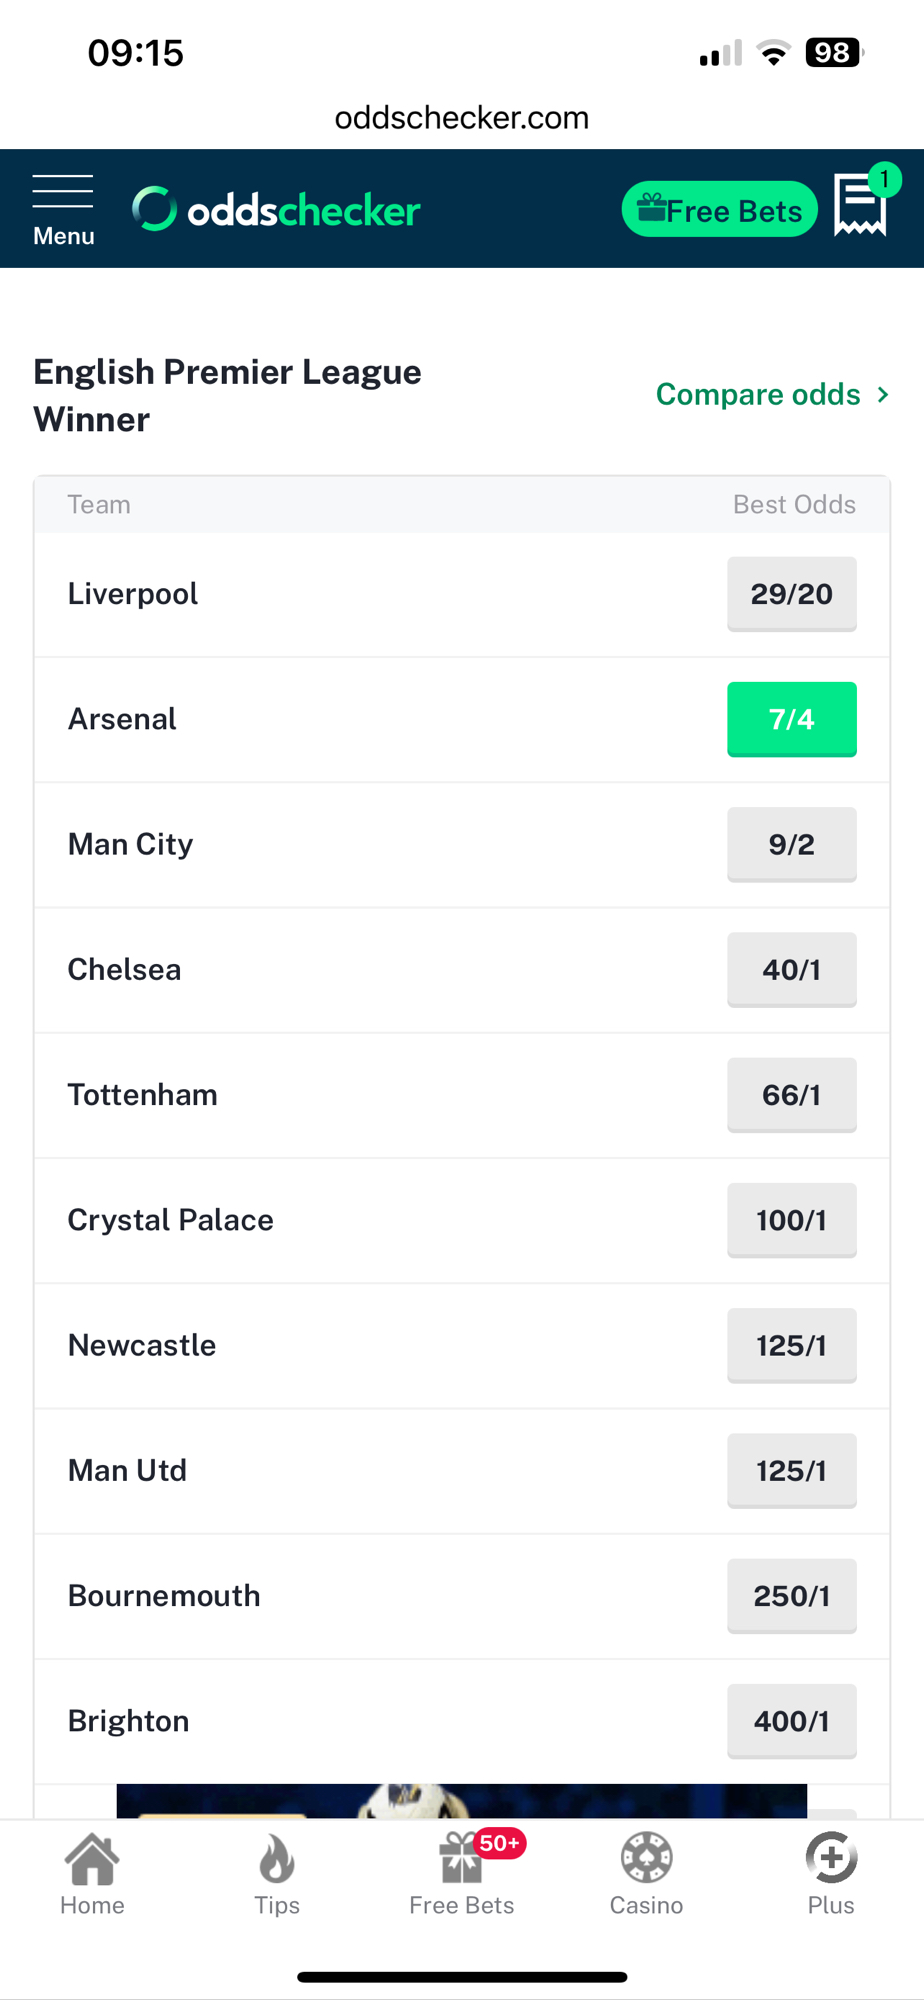
Task: Pick Chelsea at 40/1 odds
Action: 791,970
